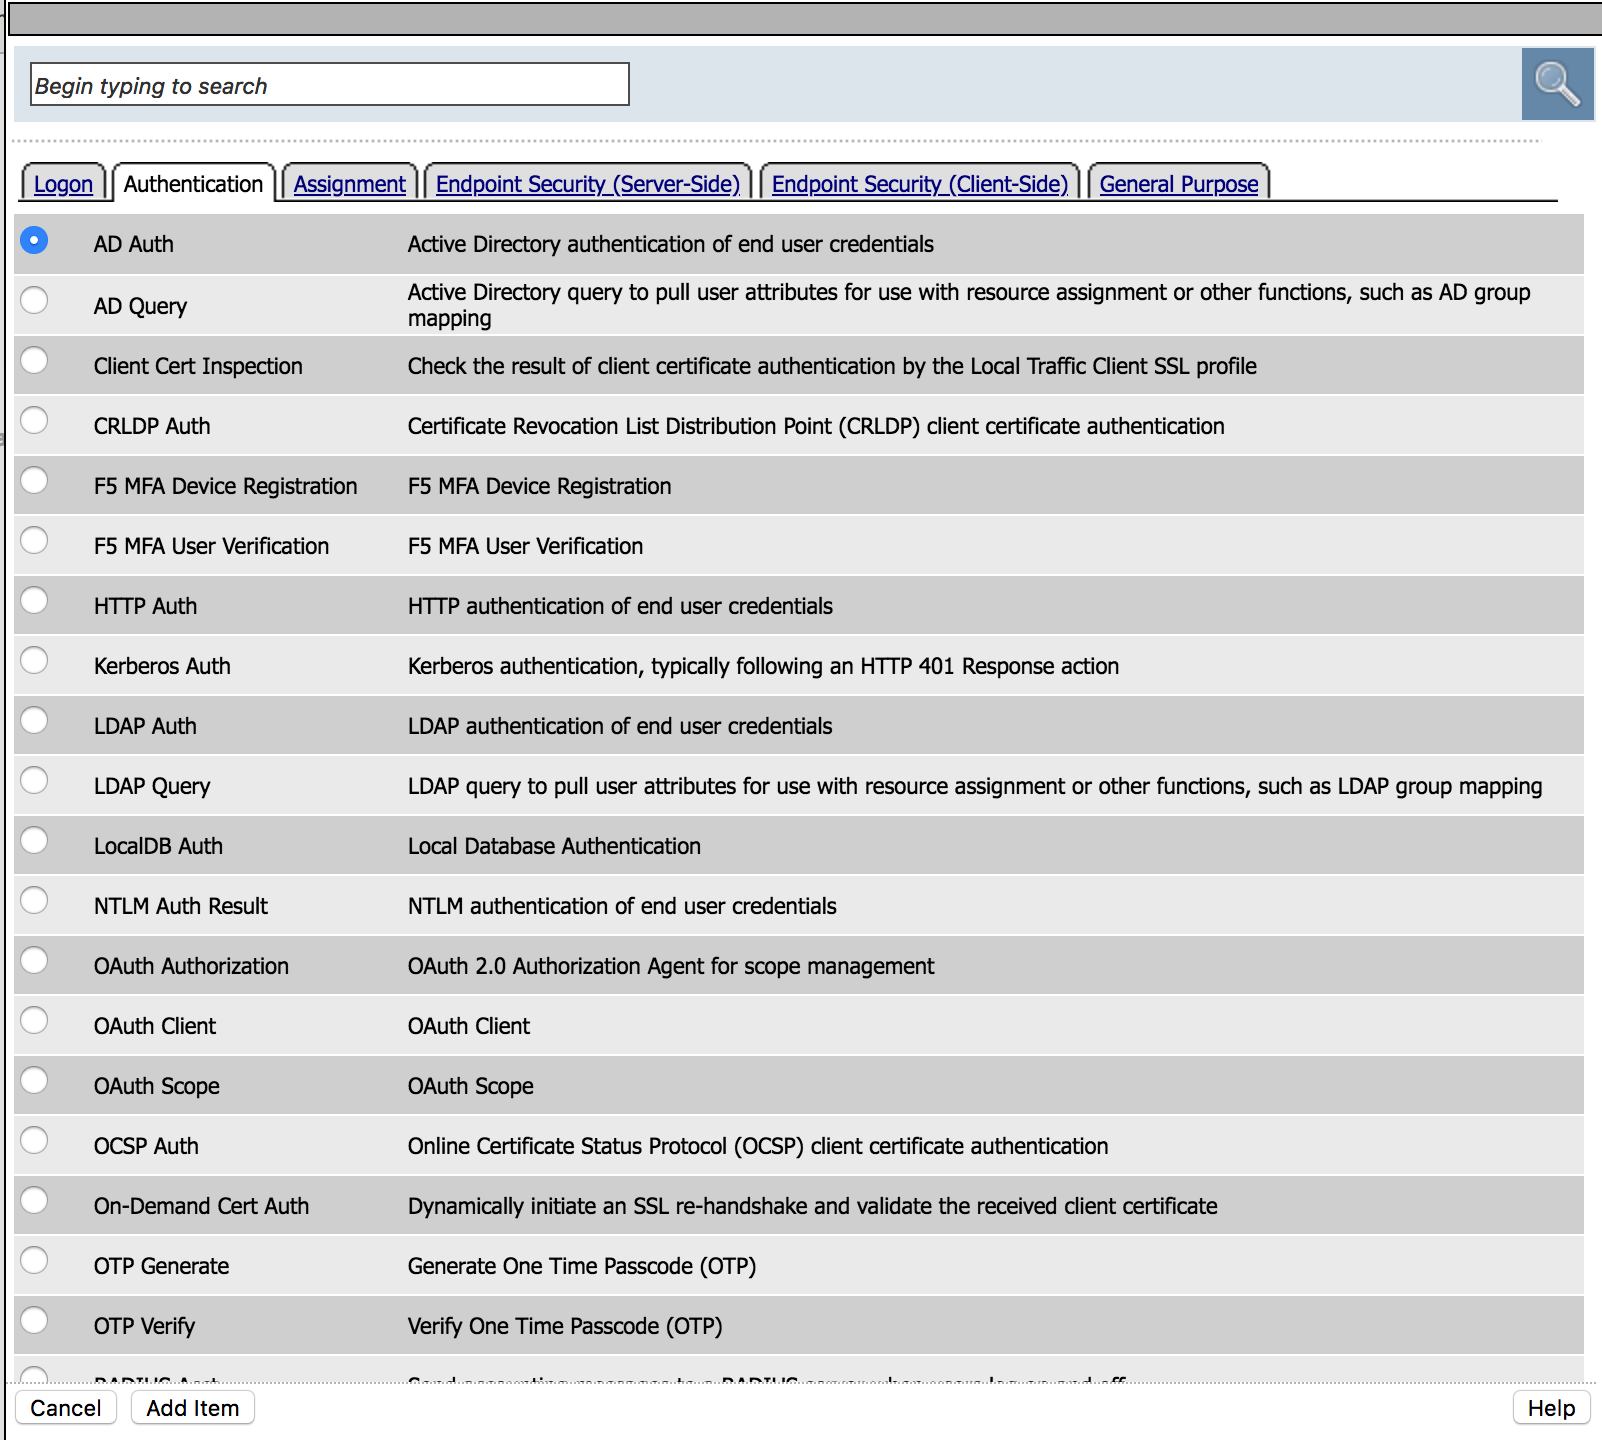Select the LDAP Auth radio button
This screenshot has width=1602, height=1440.
pos(34,720)
